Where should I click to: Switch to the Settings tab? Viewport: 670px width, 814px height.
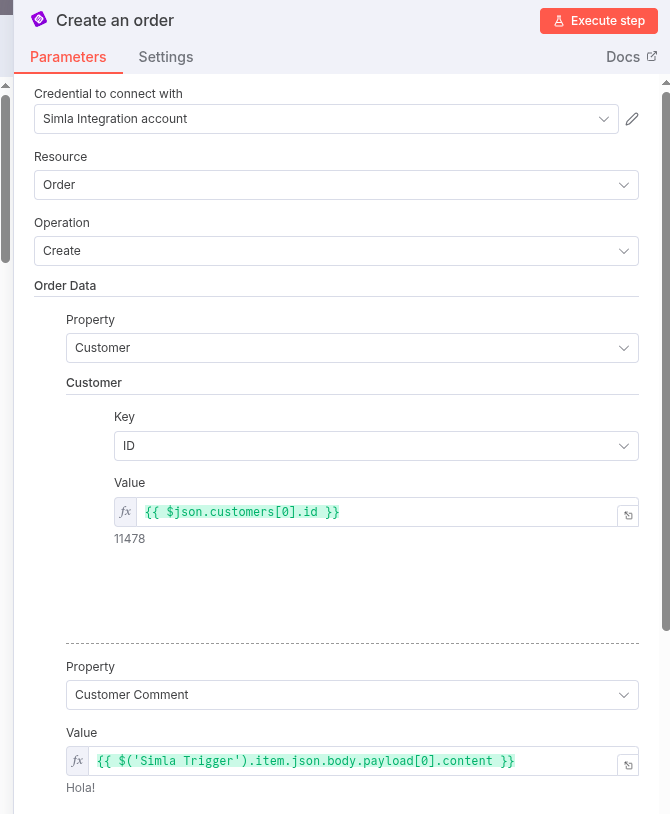coord(166,57)
